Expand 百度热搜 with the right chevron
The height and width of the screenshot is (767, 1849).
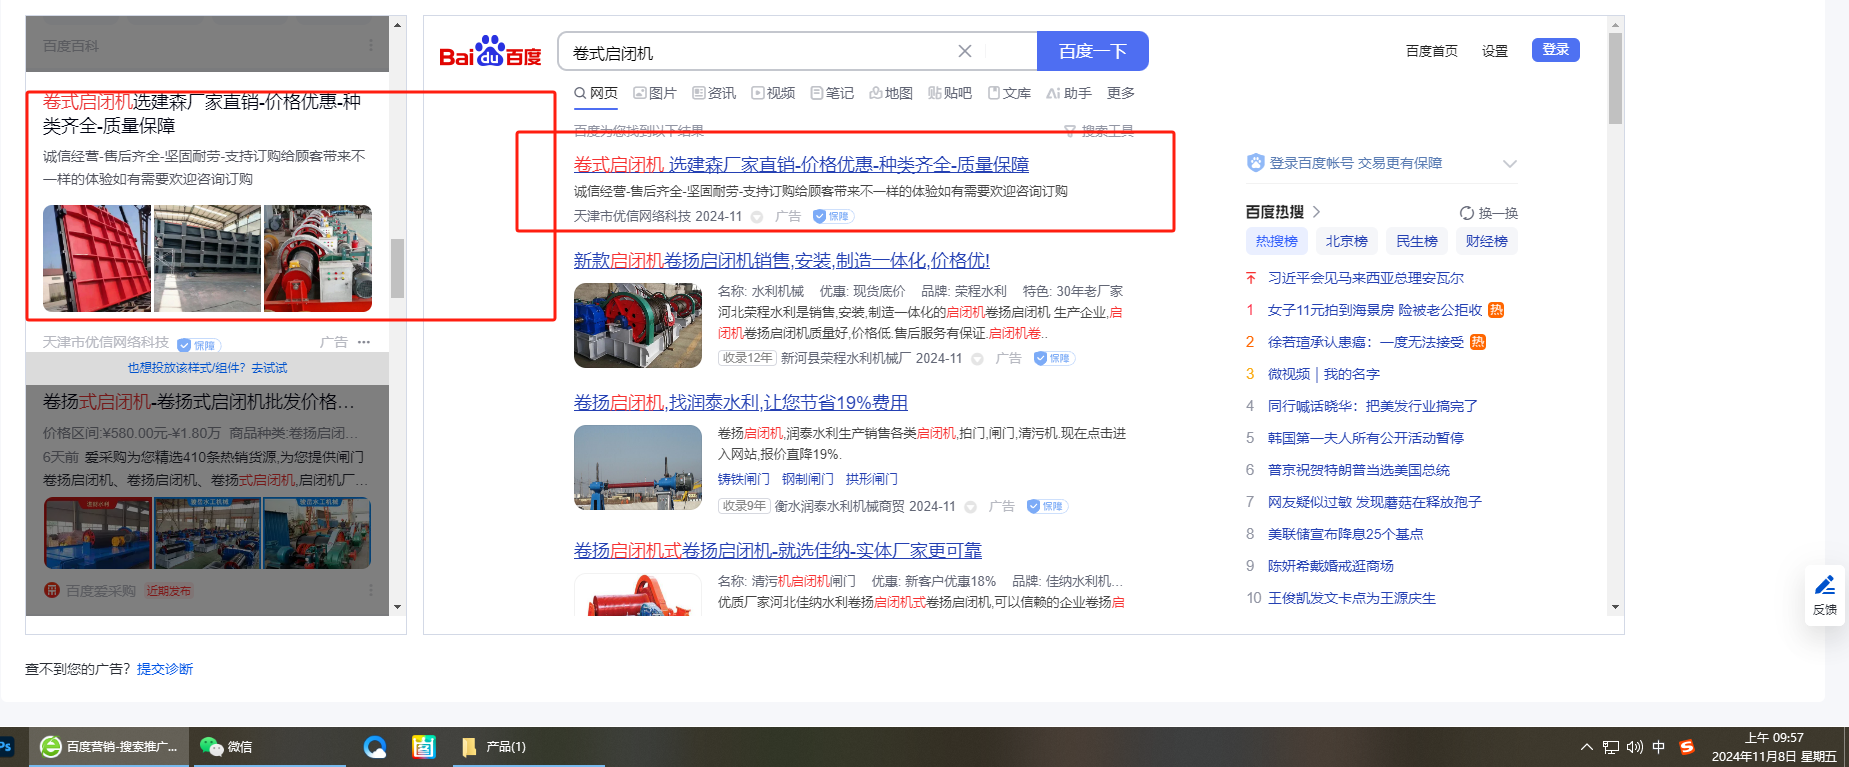coord(1316,212)
